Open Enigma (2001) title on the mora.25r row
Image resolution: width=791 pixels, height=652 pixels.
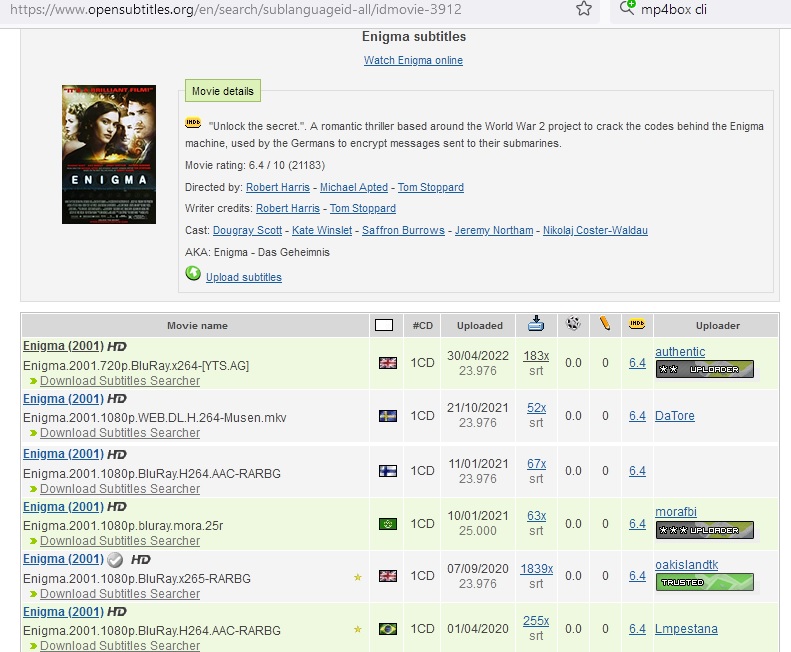point(64,507)
